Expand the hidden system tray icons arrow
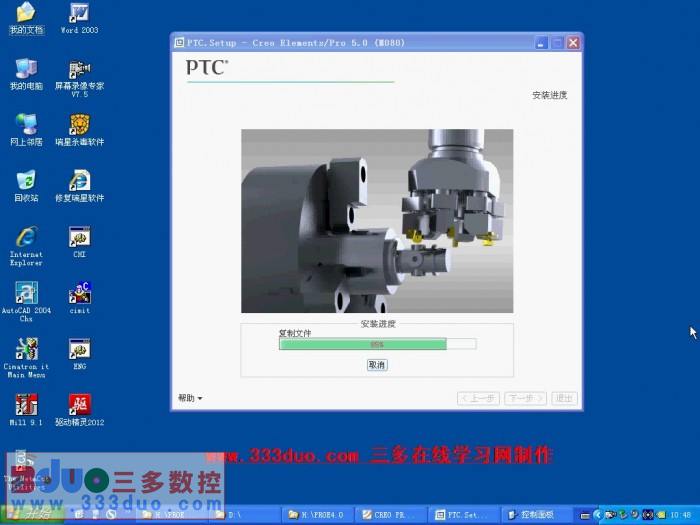 pos(597,515)
